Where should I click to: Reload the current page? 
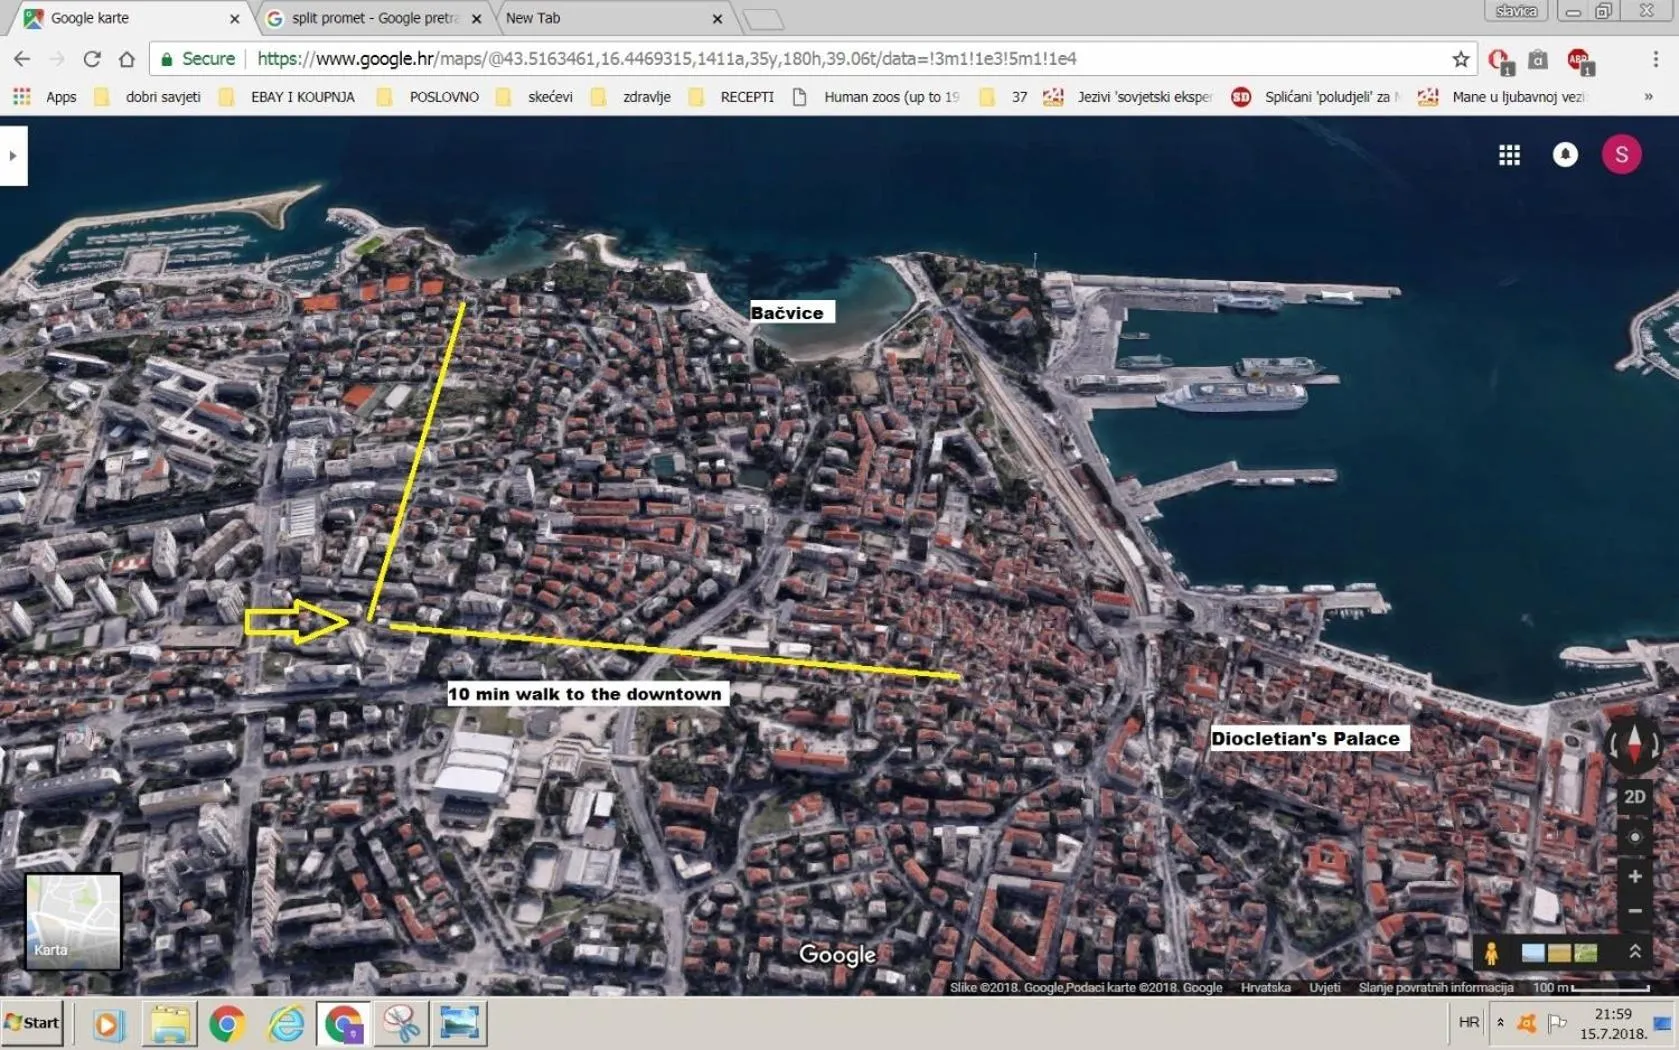[92, 59]
